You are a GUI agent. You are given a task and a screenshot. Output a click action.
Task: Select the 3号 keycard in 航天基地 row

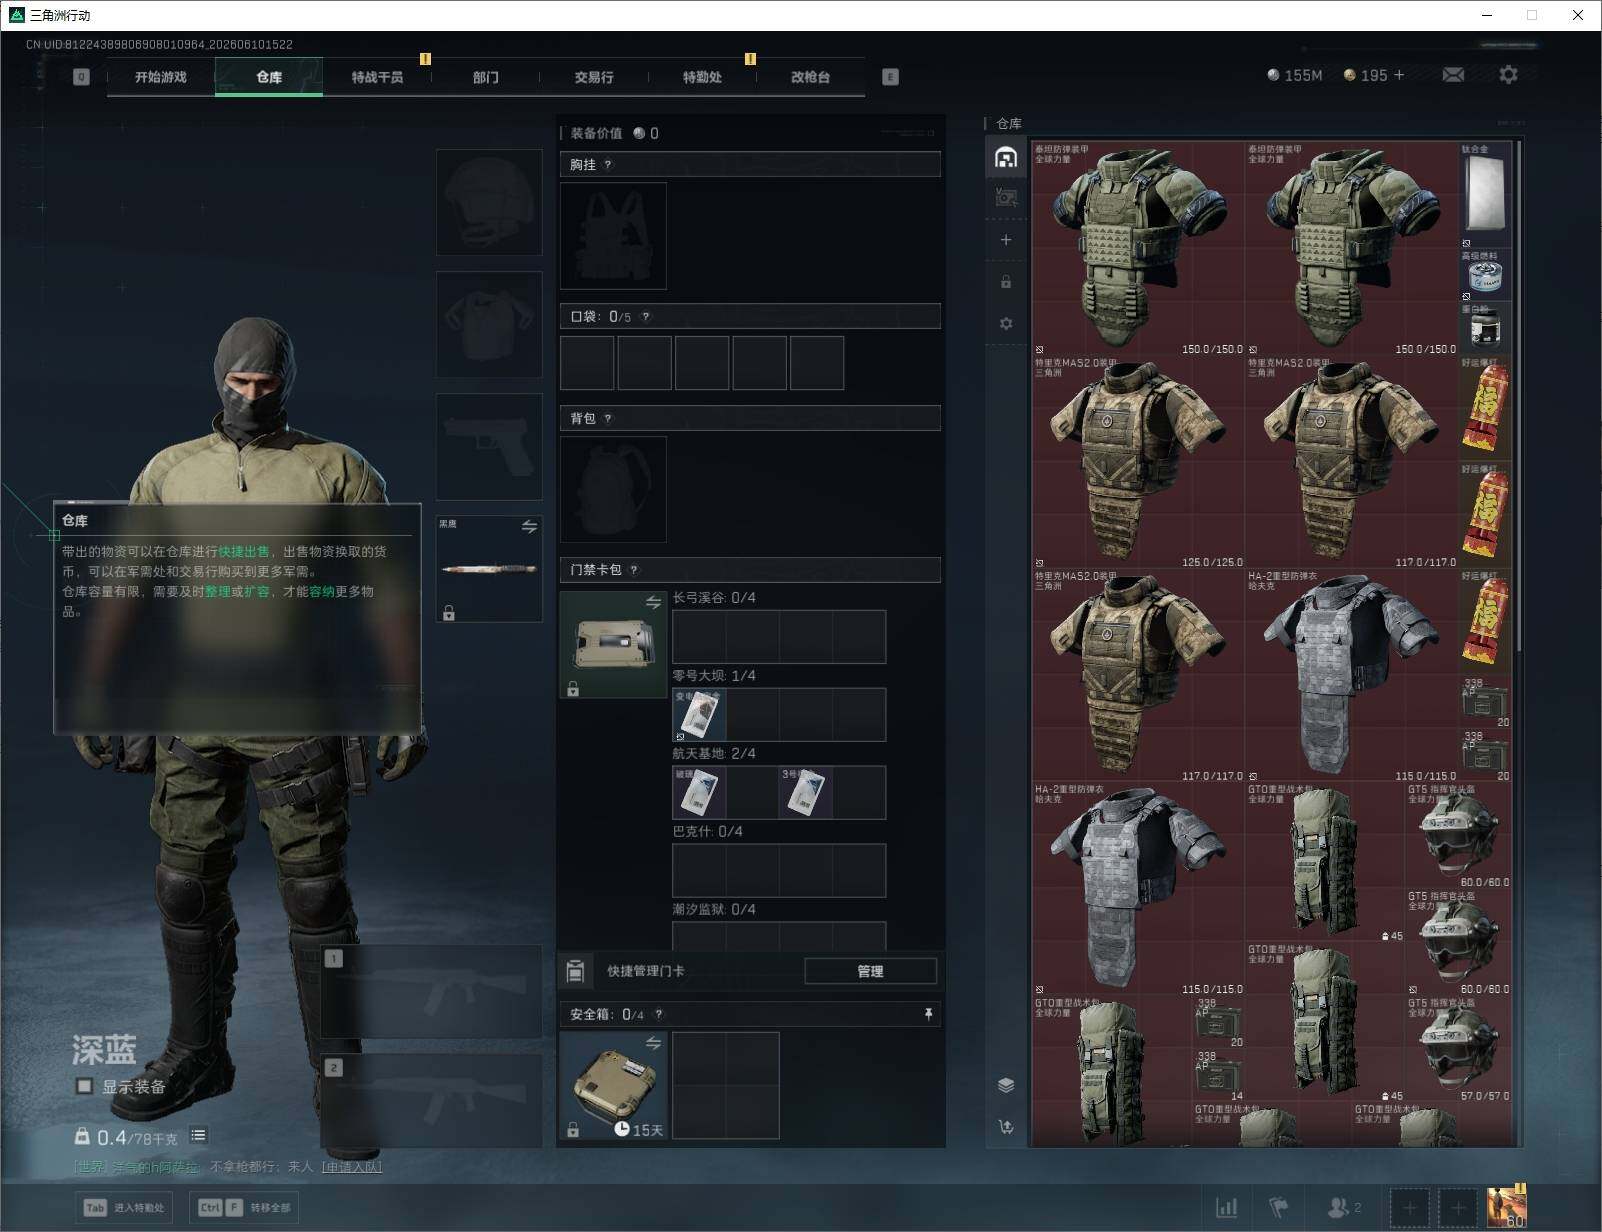[x=806, y=792]
